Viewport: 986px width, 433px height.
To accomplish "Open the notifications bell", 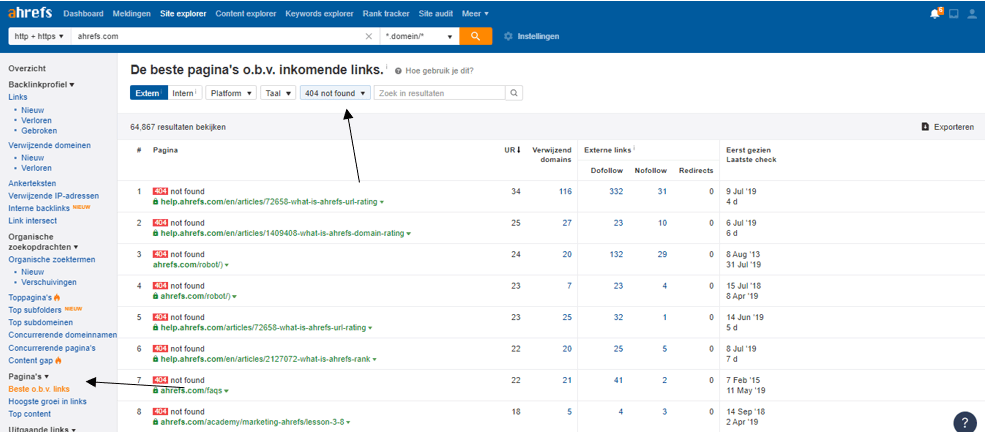I will point(936,14).
